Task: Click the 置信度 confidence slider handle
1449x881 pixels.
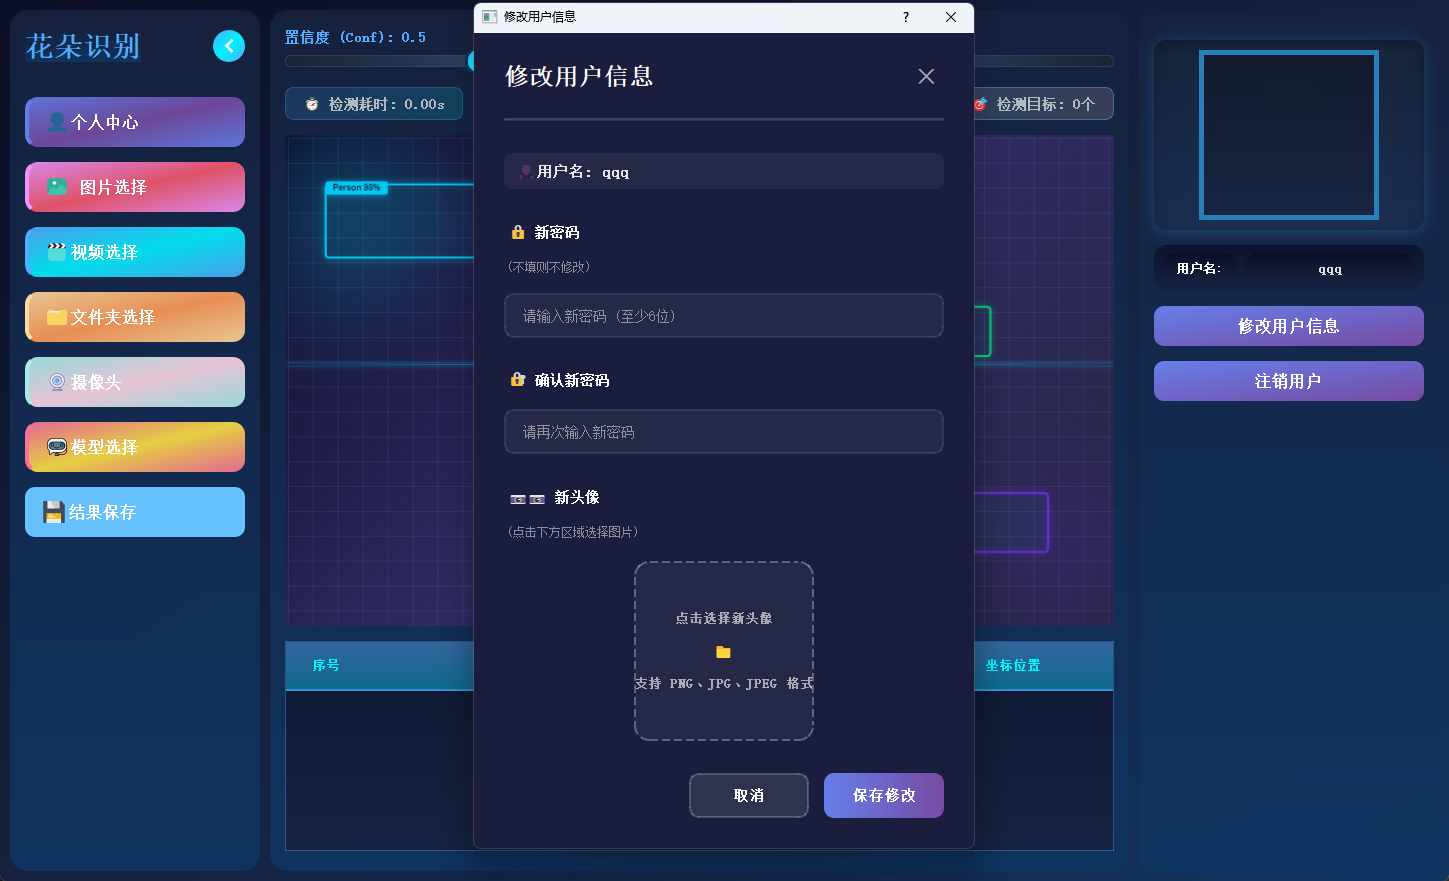Action: [x=472, y=61]
